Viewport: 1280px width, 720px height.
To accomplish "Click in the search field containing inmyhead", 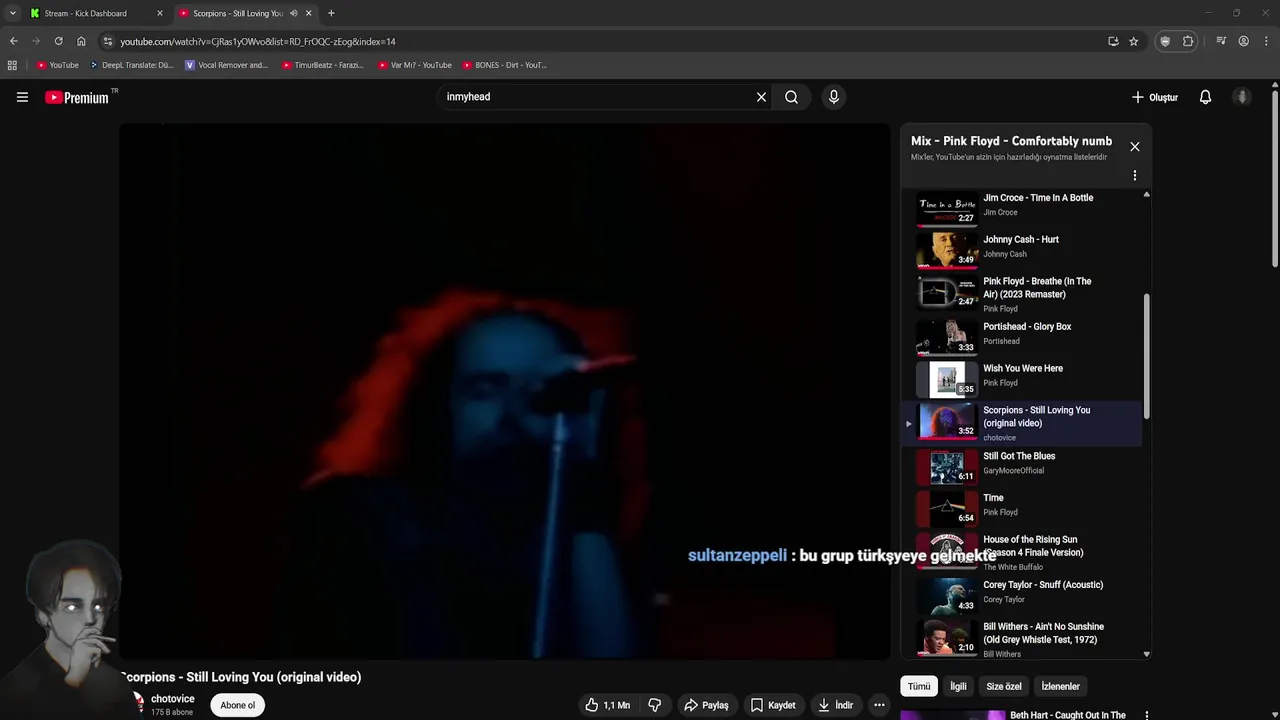I will click(x=595, y=97).
